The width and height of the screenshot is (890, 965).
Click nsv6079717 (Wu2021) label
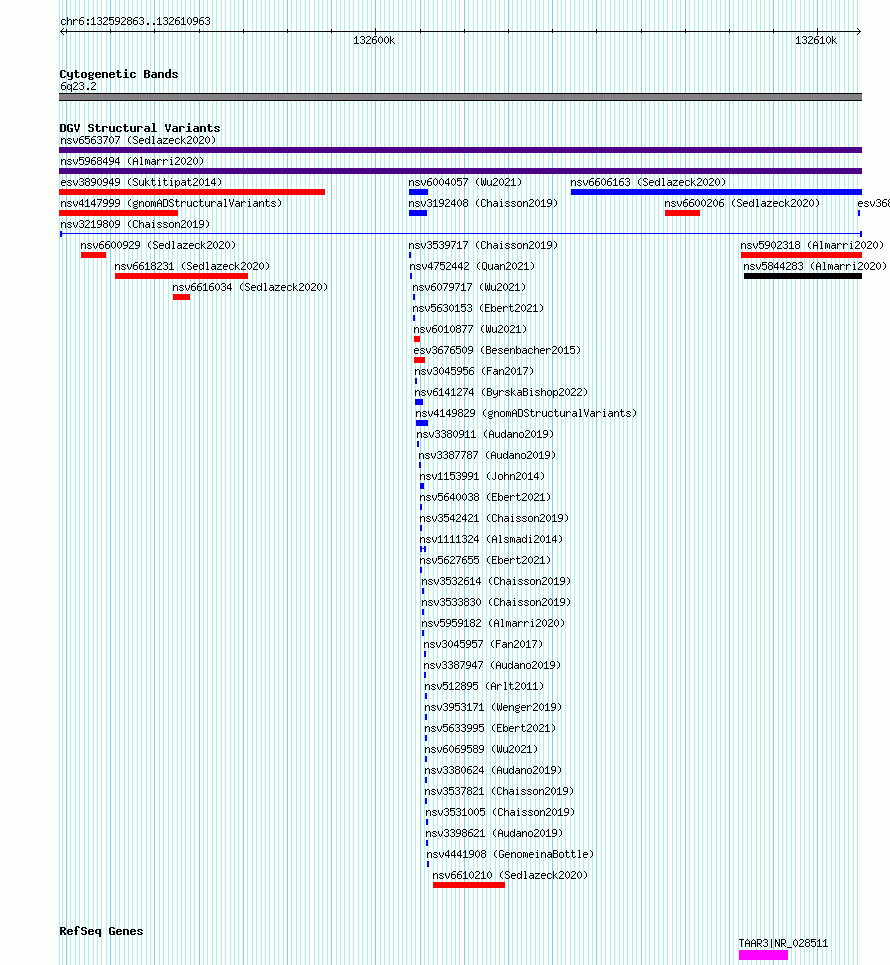469,287
